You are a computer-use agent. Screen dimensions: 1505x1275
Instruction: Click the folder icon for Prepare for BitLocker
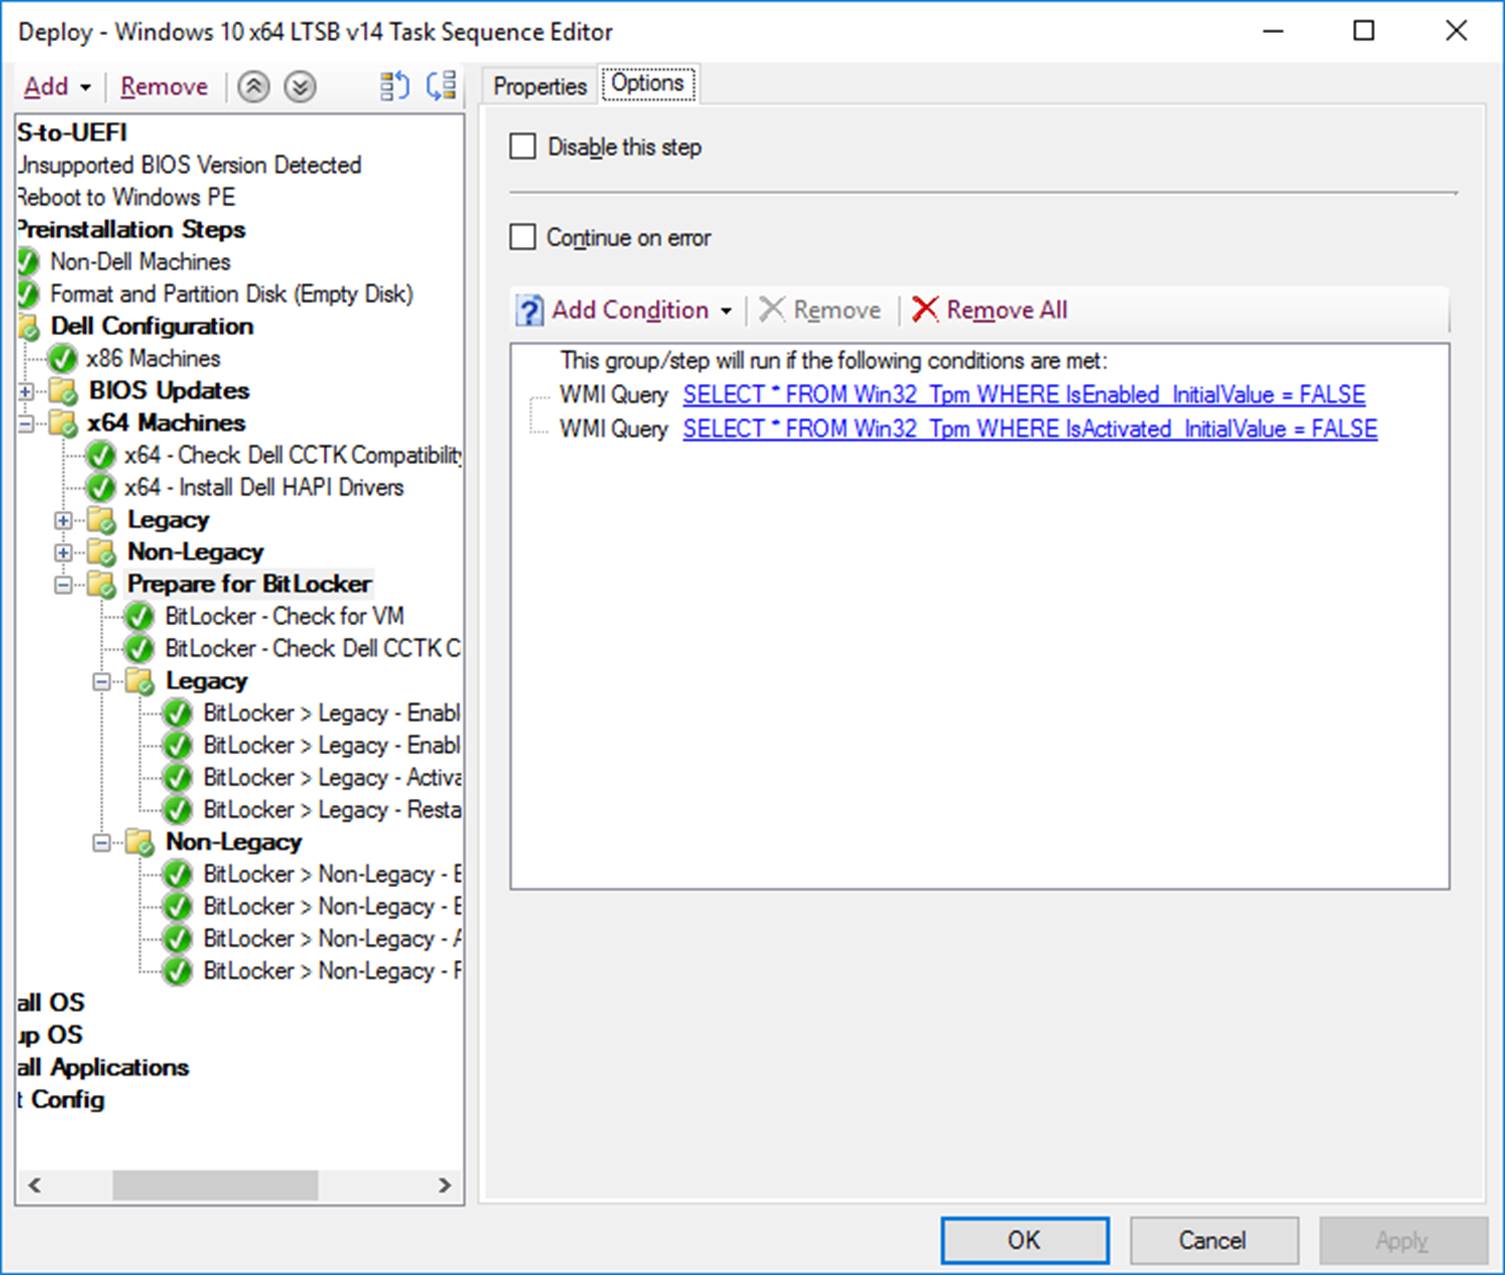click(x=101, y=584)
